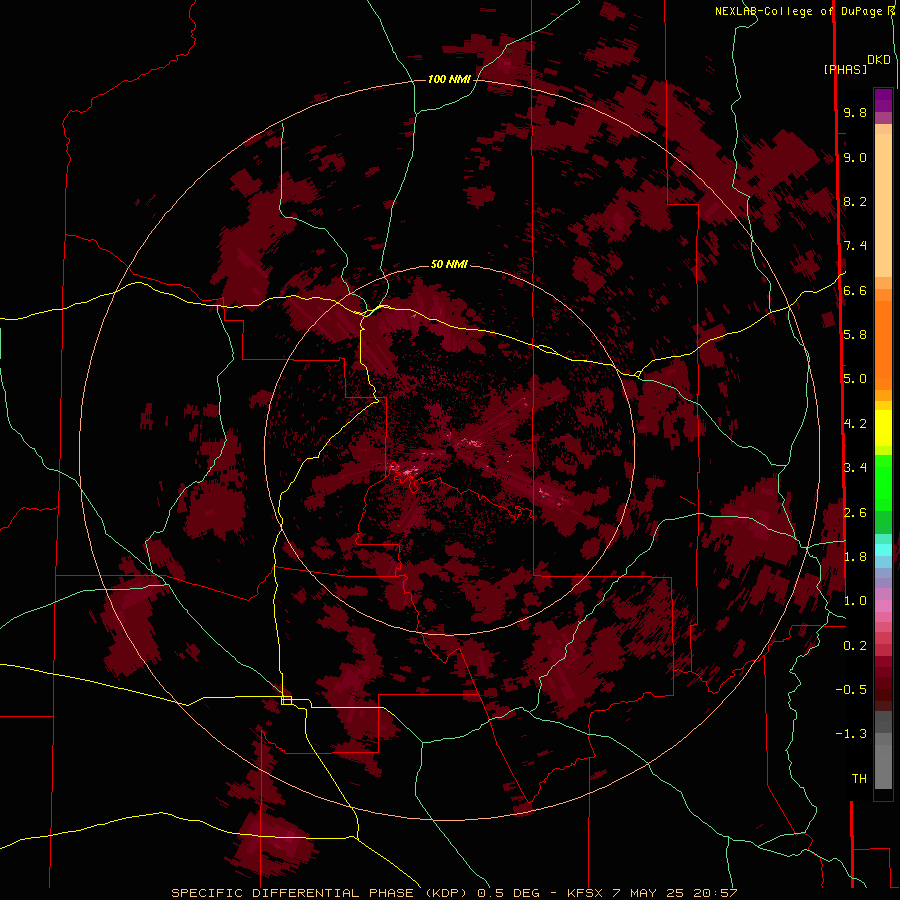Click the -1.3 scale value

(851, 734)
